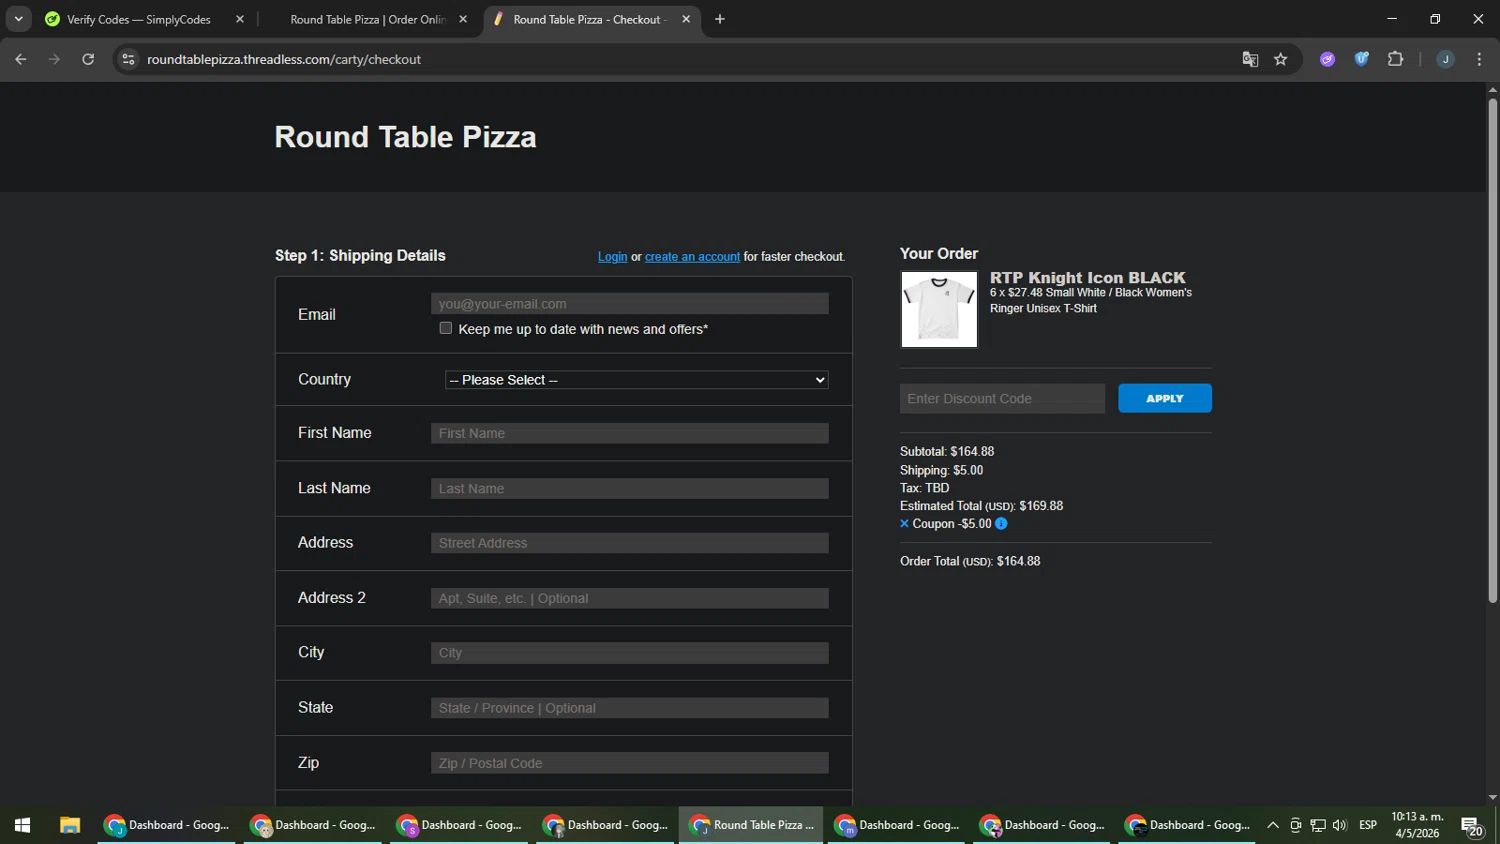Click the Subtotal: $164.88 text
Image resolution: width=1500 pixels, height=844 pixels.
point(947,452)
